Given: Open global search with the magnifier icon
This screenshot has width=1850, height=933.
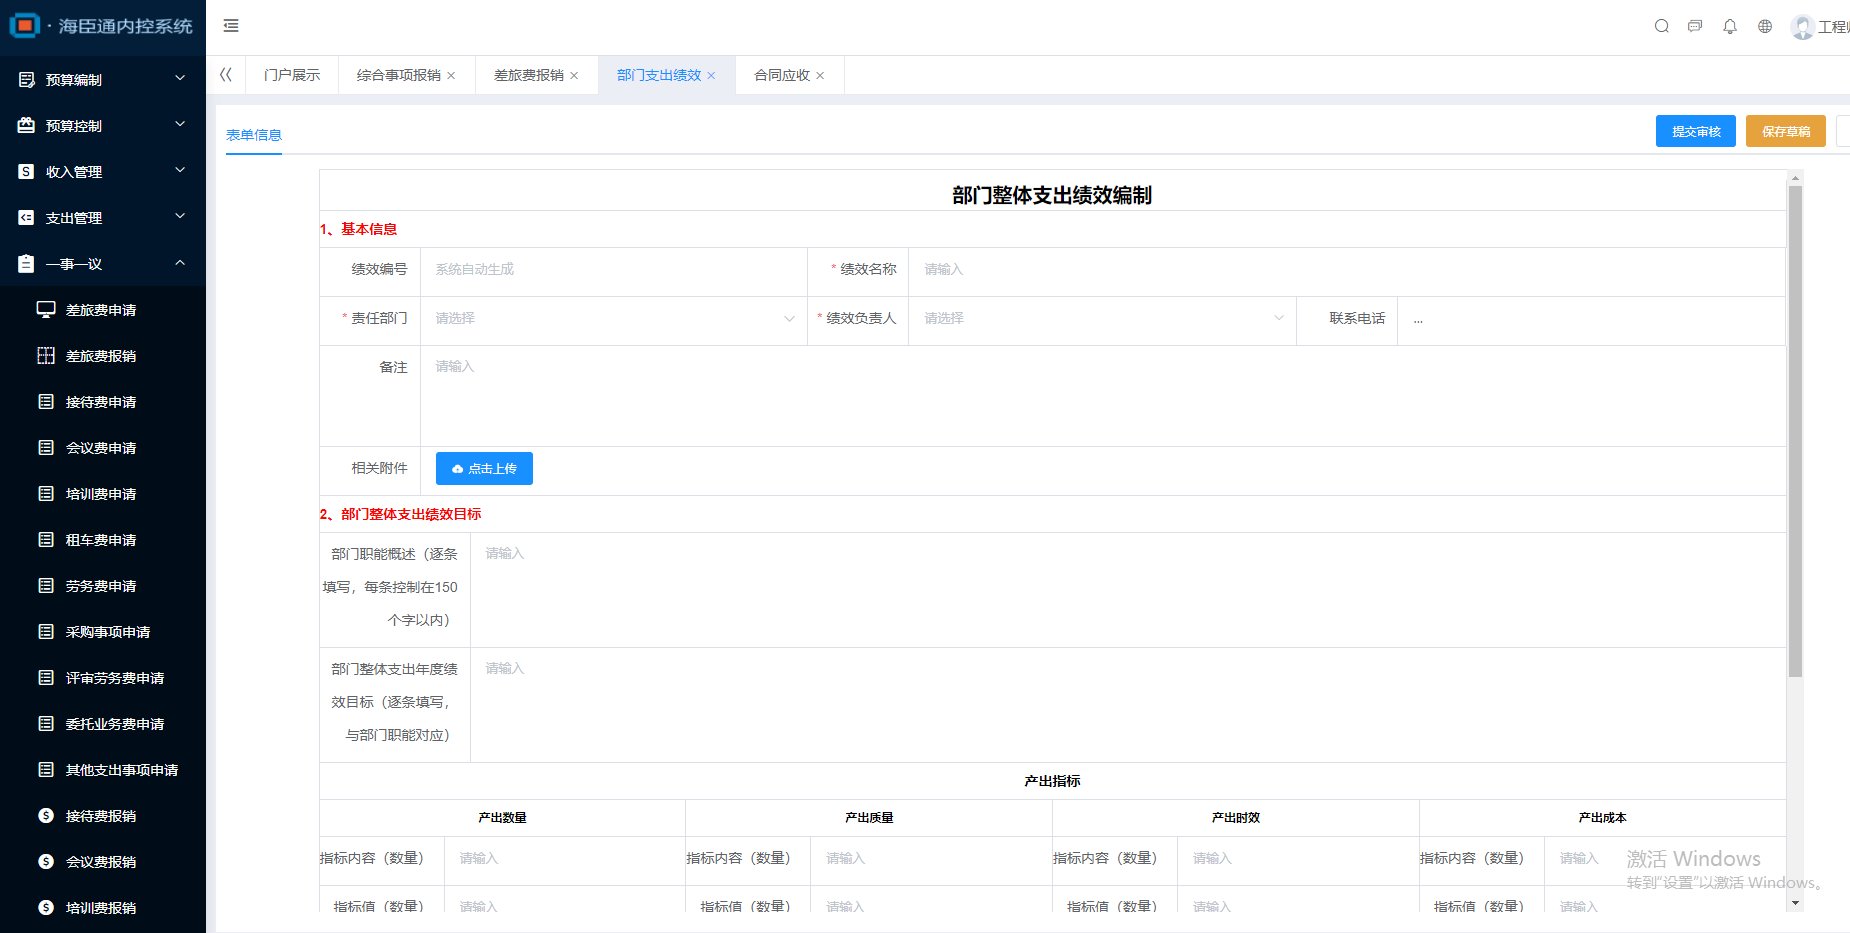Looking at the screenshot, I should [1661, 26].
